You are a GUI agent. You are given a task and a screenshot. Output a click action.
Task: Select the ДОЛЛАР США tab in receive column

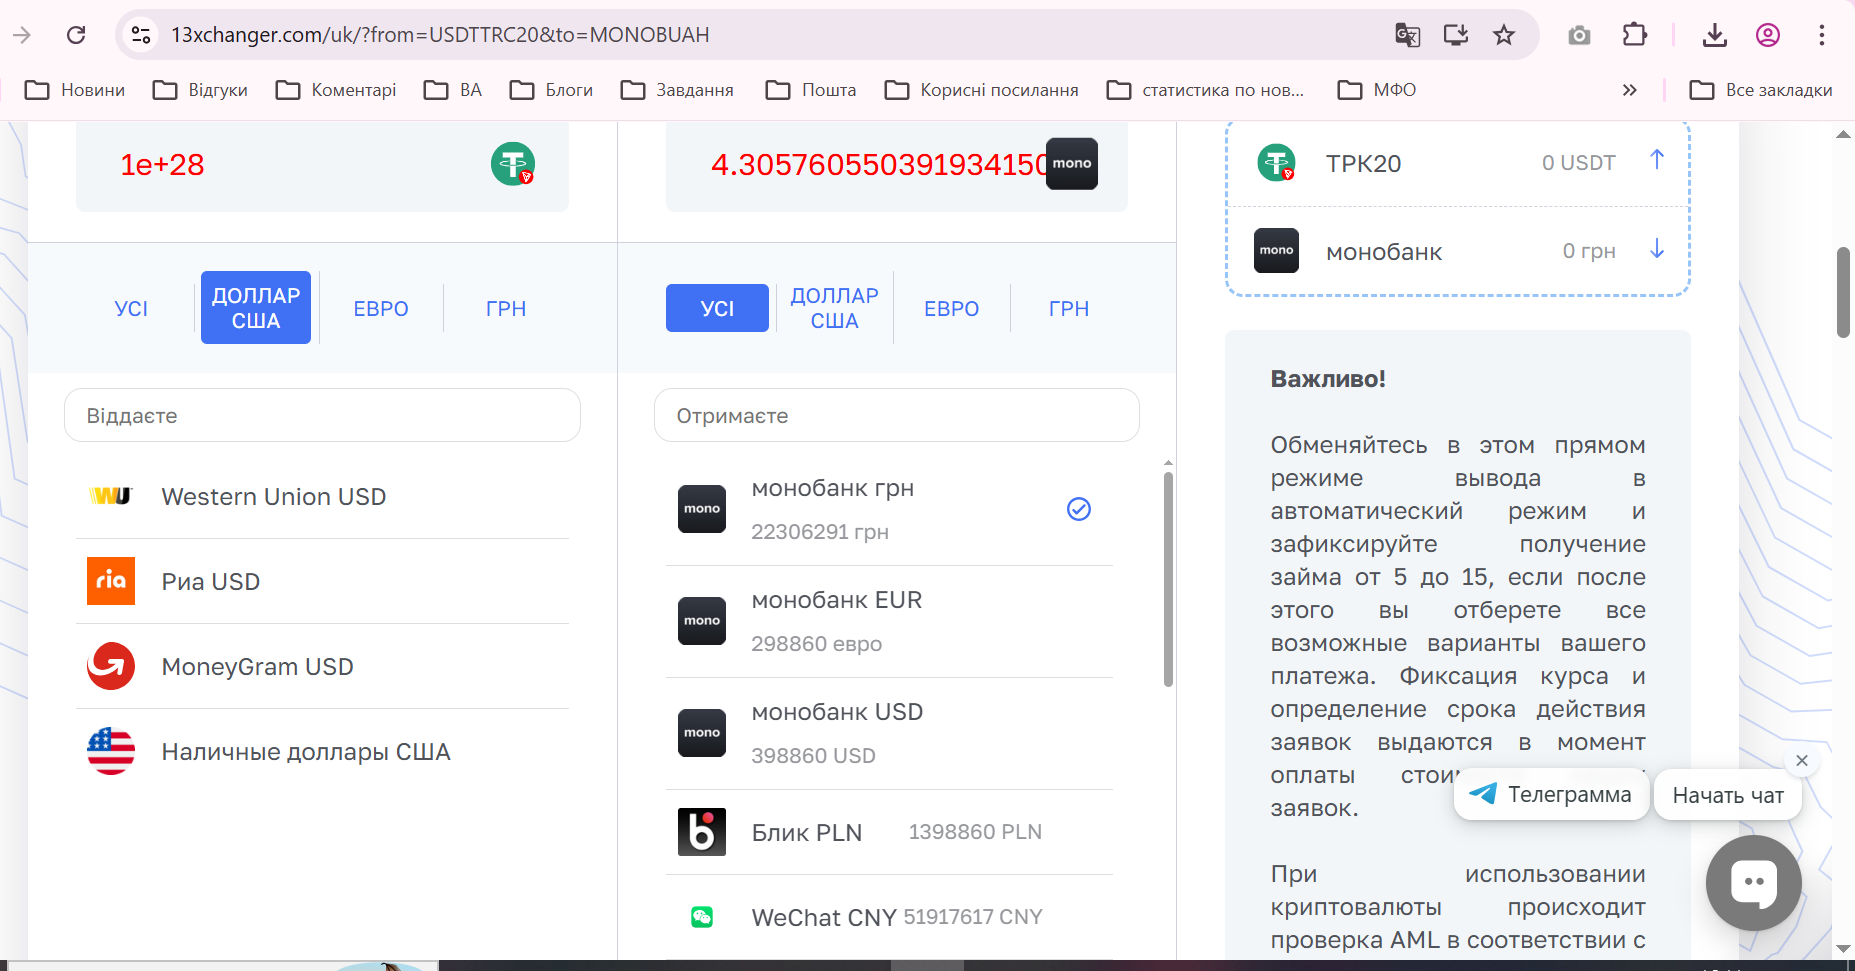click(x=834, y=308)
